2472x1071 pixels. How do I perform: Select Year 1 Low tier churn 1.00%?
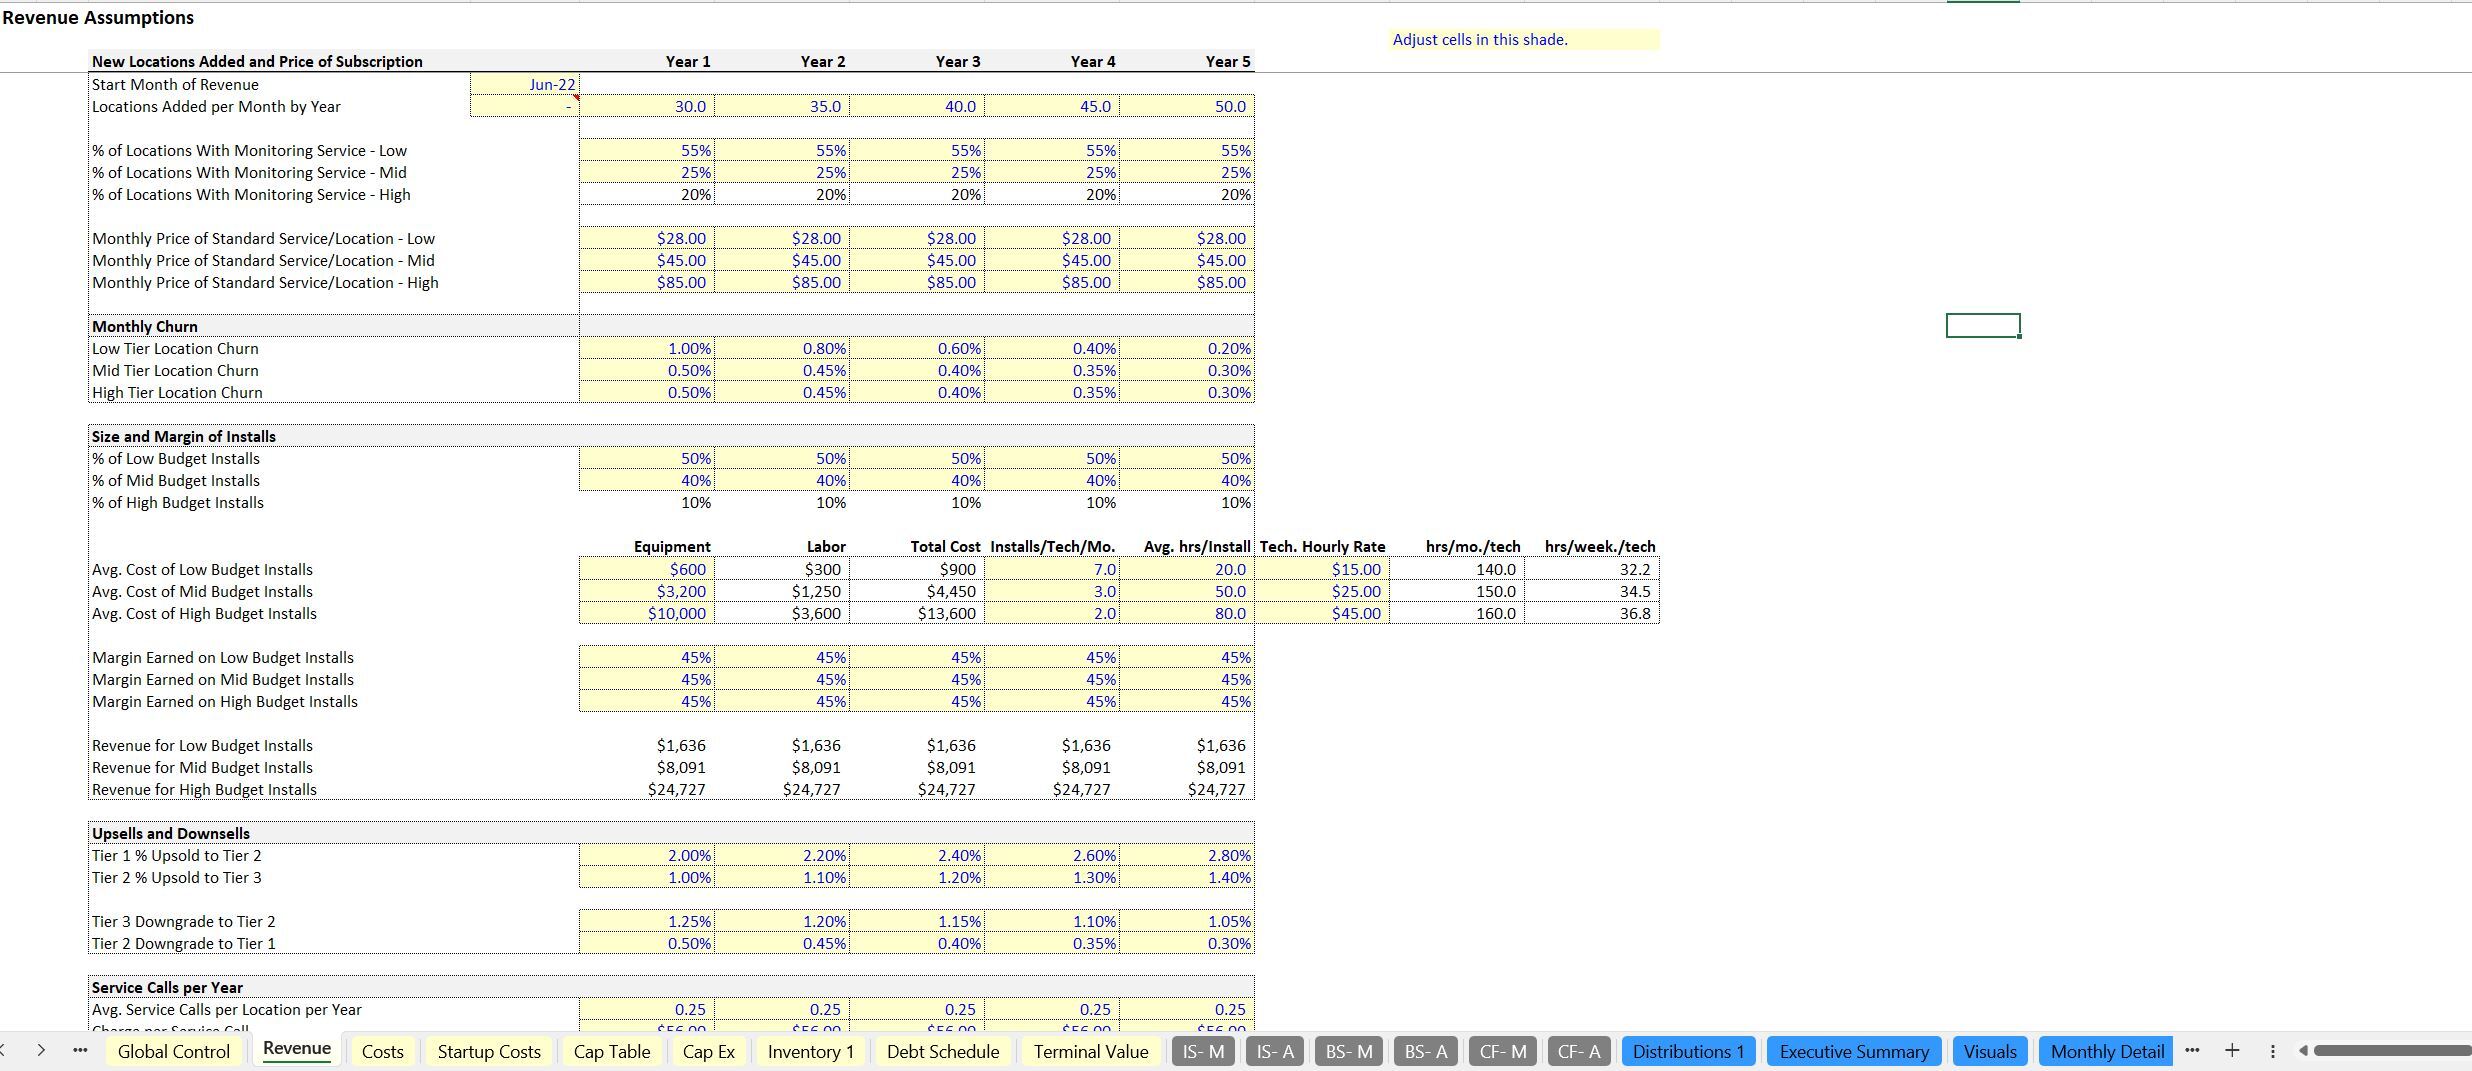click(647, 348)
